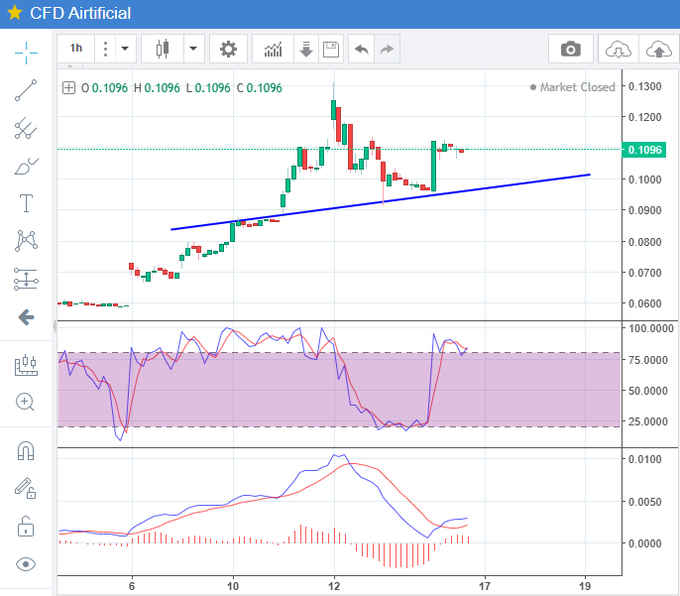Click date 17 on the time axis
The width and height of the screenshot is (680, 596).
[484, 586]
